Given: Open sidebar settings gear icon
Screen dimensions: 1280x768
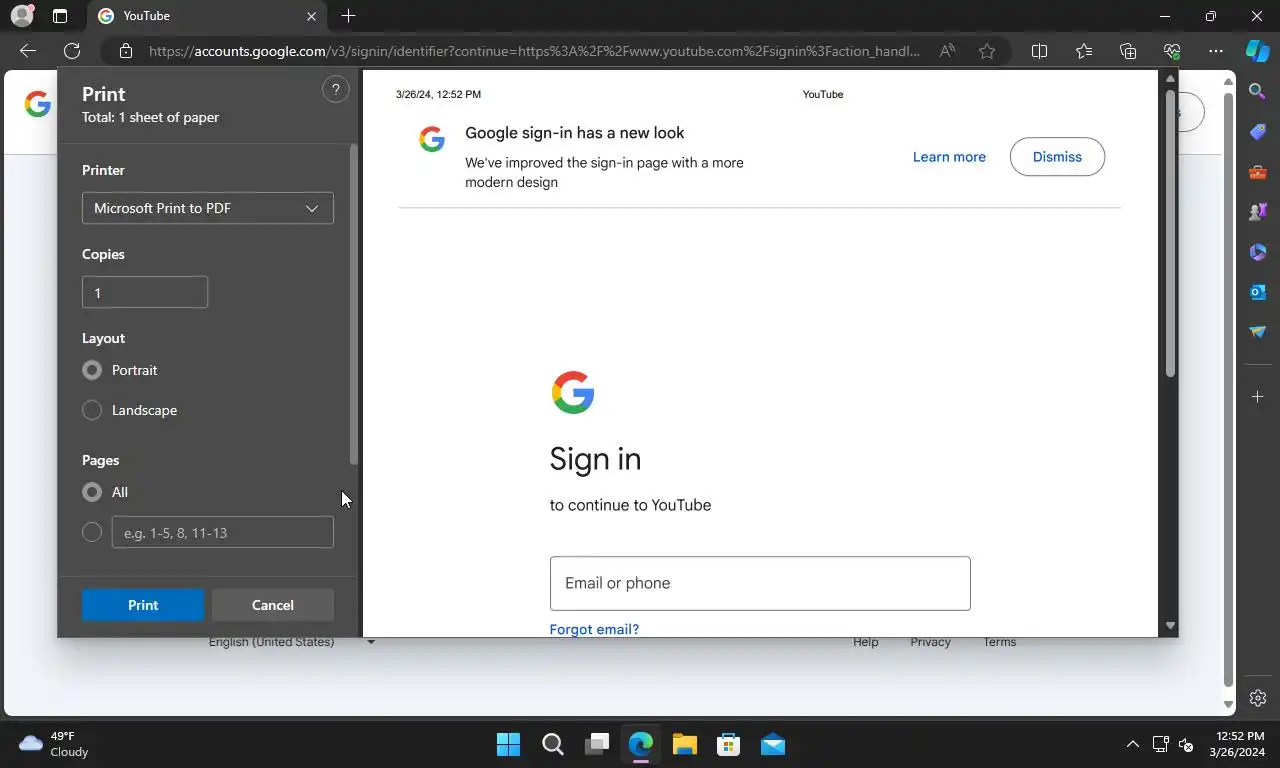Looking at the screenshot, I should pos(1258,698).
